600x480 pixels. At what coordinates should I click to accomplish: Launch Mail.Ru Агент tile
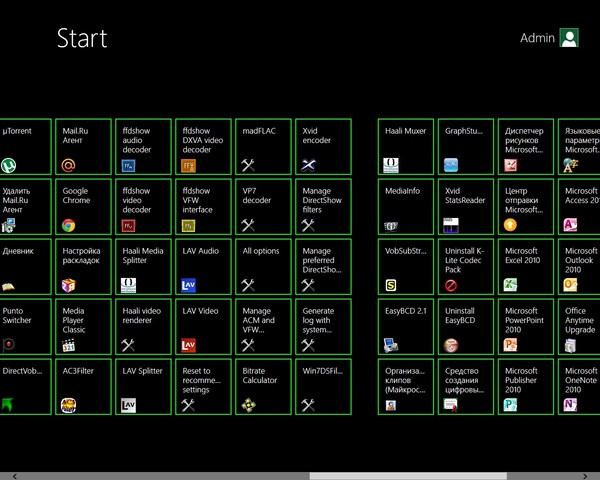pos(83,147)
